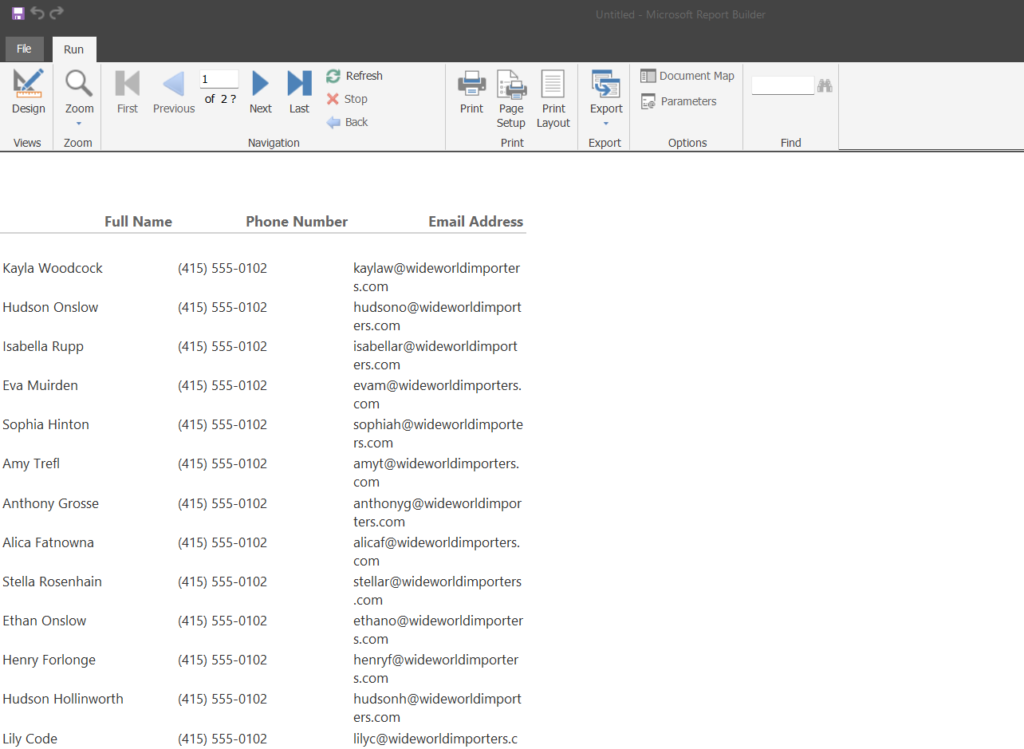The height and width of the screenshot is (749, 1024).
Task: Select the name Stella Rosenhain
Action: coord(52,582)
